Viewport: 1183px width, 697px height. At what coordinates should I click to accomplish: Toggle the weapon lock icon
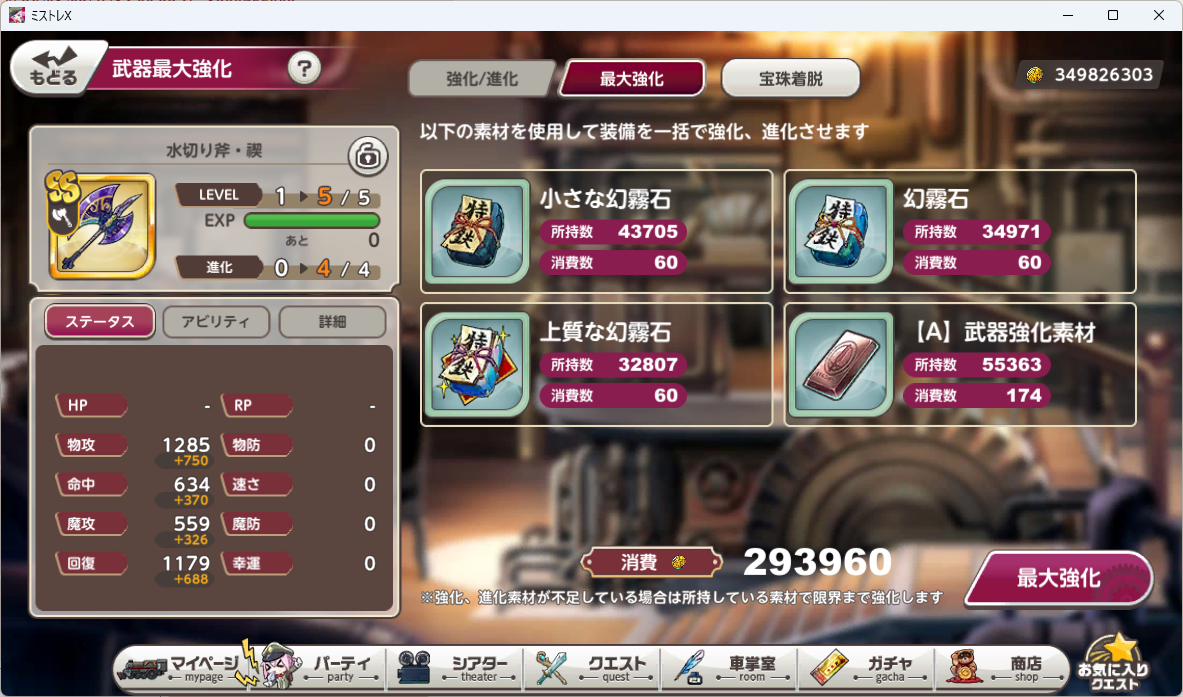pyautogui.click(x=367, y=156)
